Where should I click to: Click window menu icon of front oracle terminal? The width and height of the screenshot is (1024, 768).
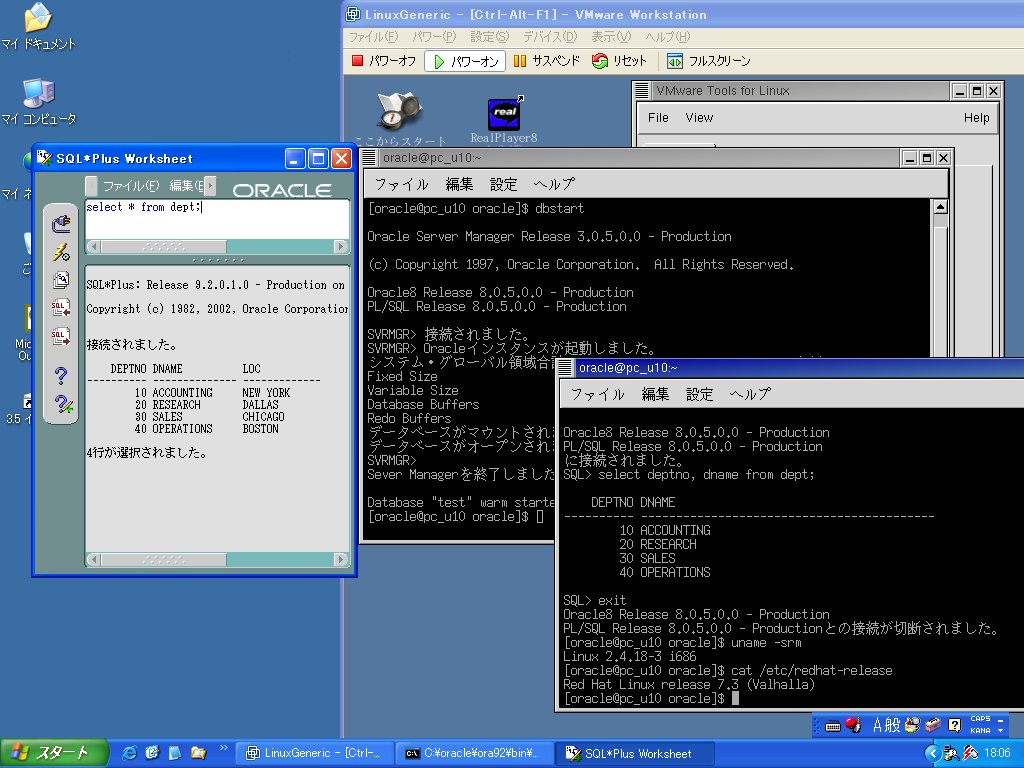coord(566,367)
